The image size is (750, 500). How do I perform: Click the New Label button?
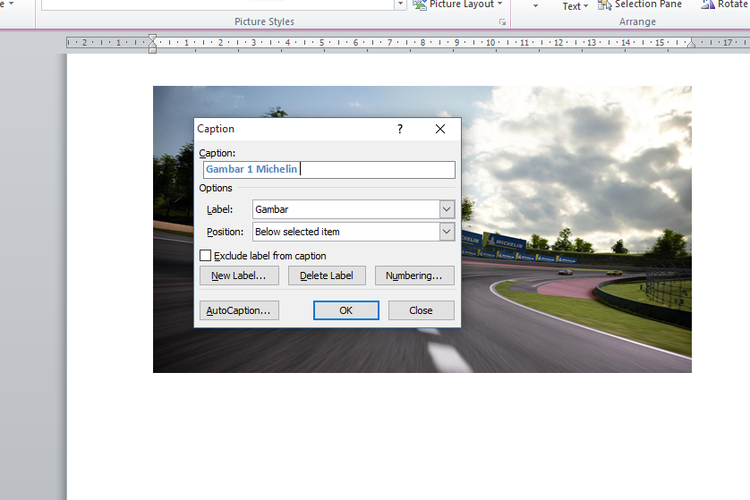(239, 276)
